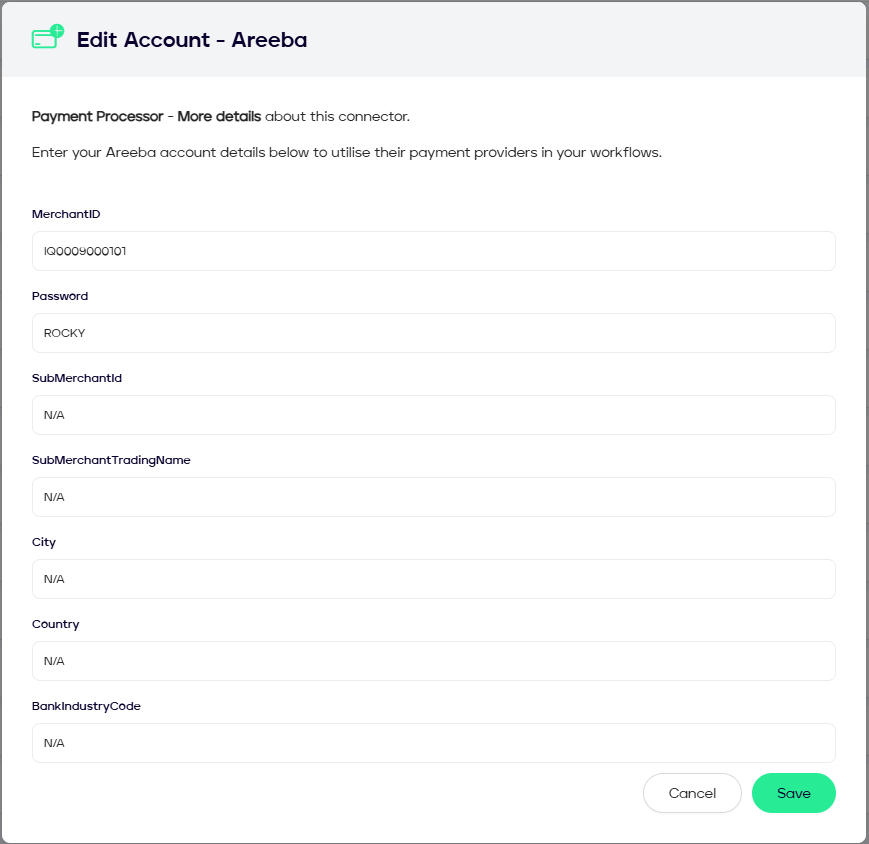Click the Edit Account - Areeba title

[x=192, y=40]
